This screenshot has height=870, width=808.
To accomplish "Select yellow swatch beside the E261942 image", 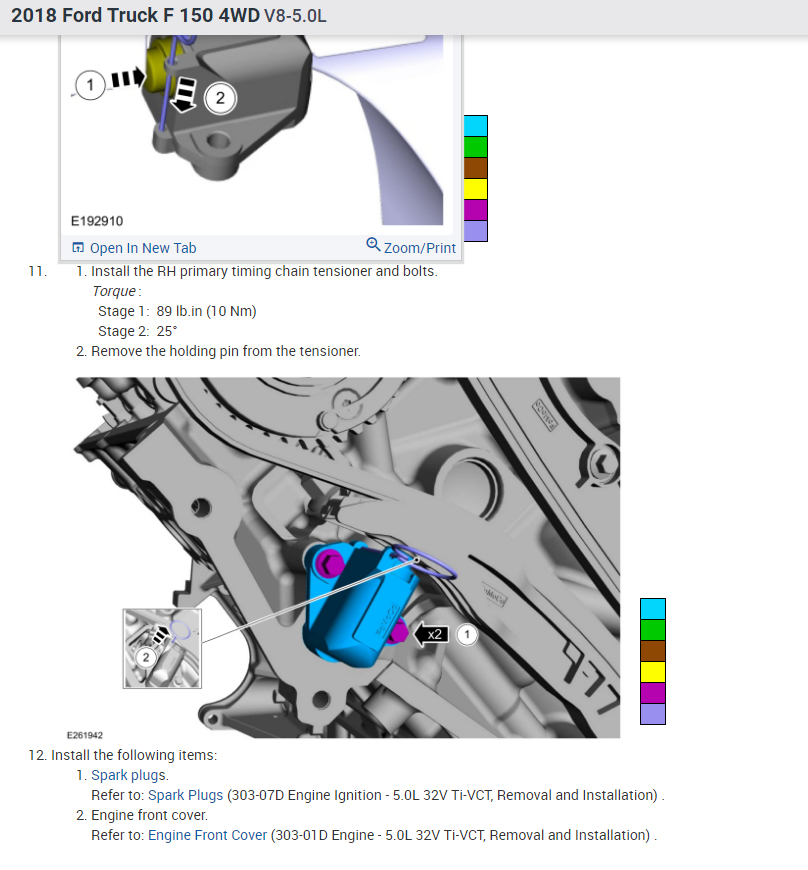I will click(x=653, y=672).
